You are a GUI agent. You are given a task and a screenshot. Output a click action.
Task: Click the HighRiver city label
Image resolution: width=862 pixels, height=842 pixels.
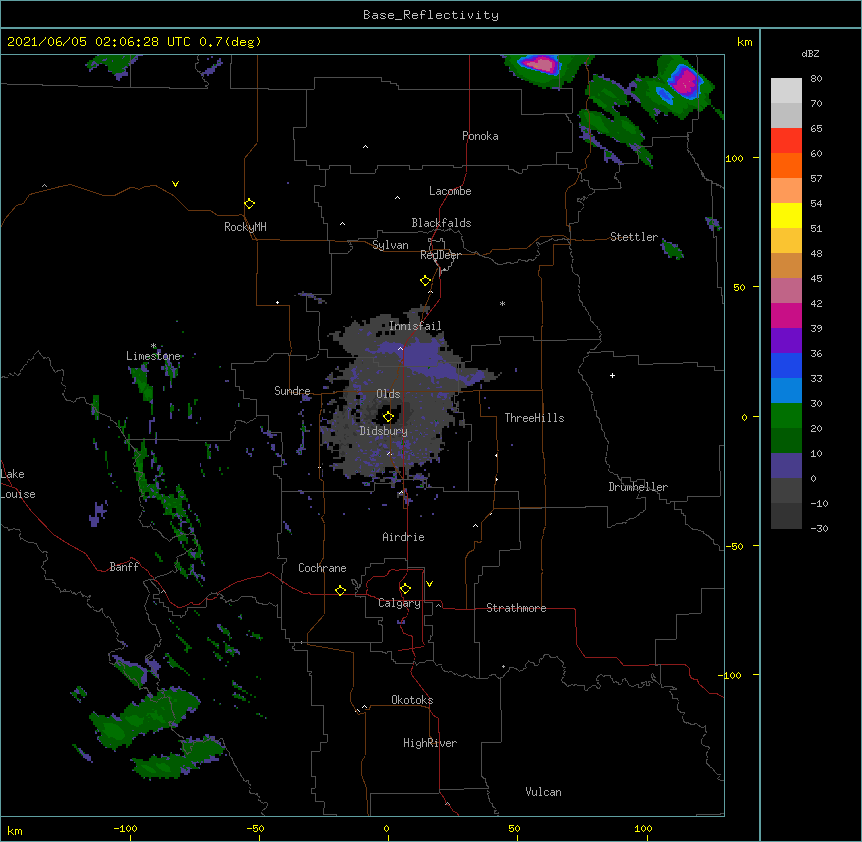pyautogui.click(x=430, y=743)
